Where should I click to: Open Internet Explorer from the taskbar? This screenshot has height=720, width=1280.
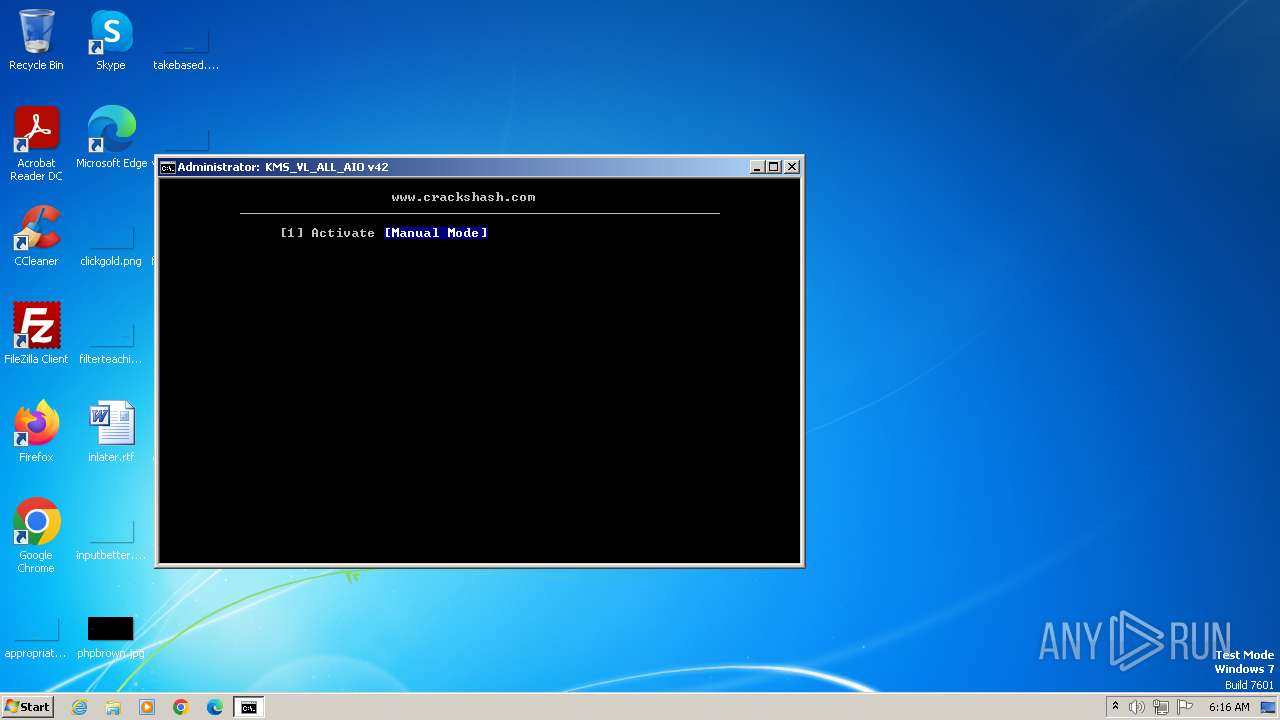tap(80, 707)
